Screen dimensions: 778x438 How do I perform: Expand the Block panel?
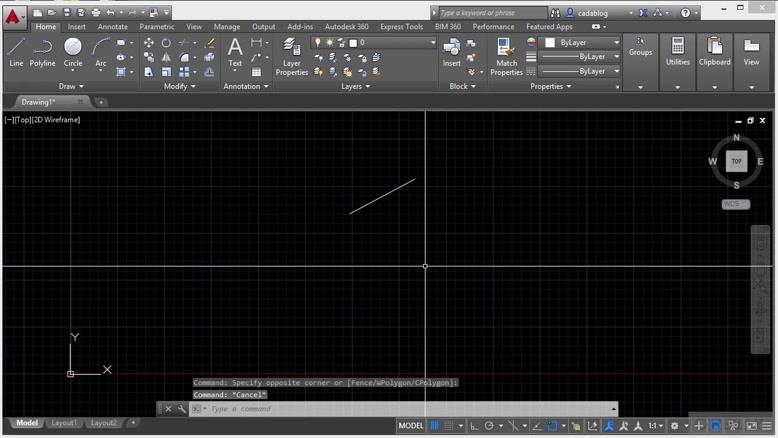pyautogui.click(x=462, y=86)
